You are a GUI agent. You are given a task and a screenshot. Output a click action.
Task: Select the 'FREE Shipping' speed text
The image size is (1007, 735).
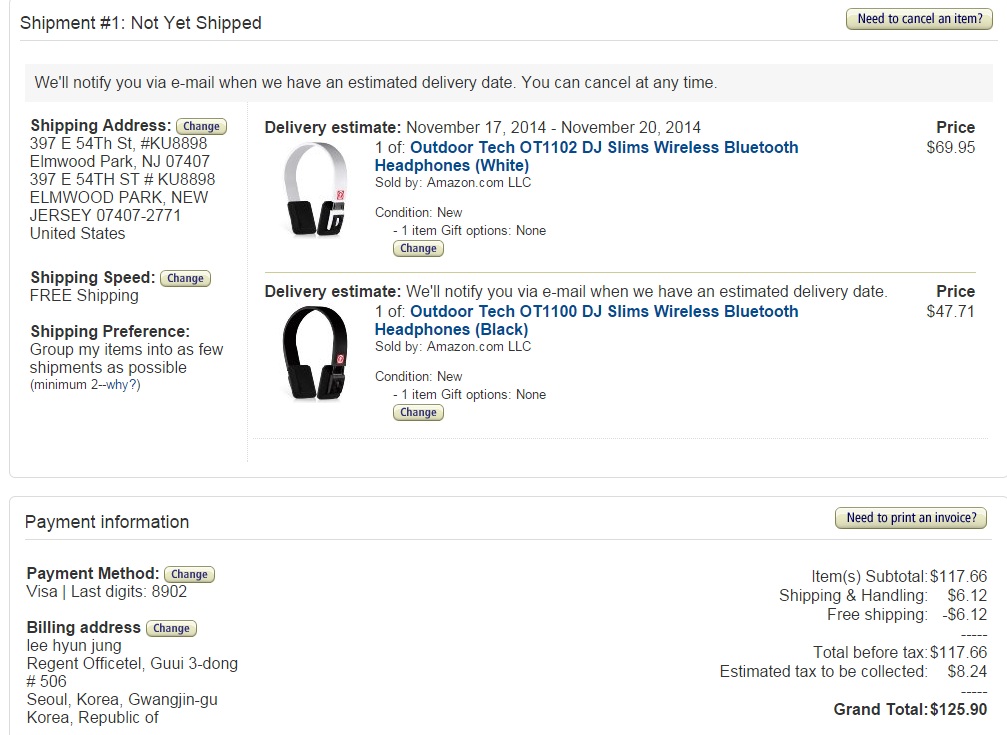tap(84, 296)
